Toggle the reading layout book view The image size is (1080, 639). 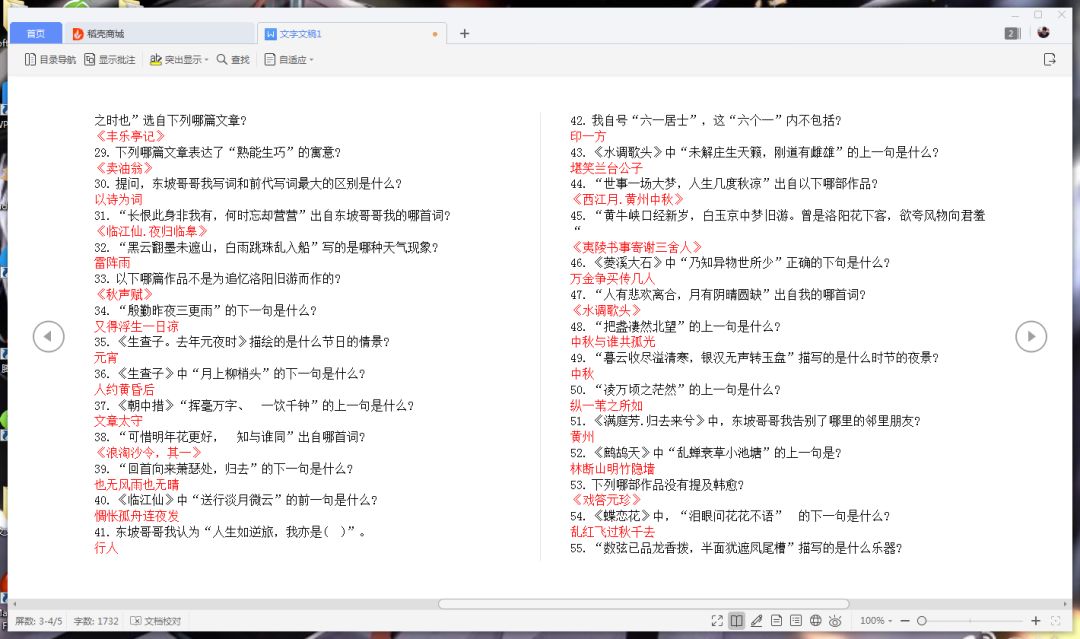pos(737,621)
